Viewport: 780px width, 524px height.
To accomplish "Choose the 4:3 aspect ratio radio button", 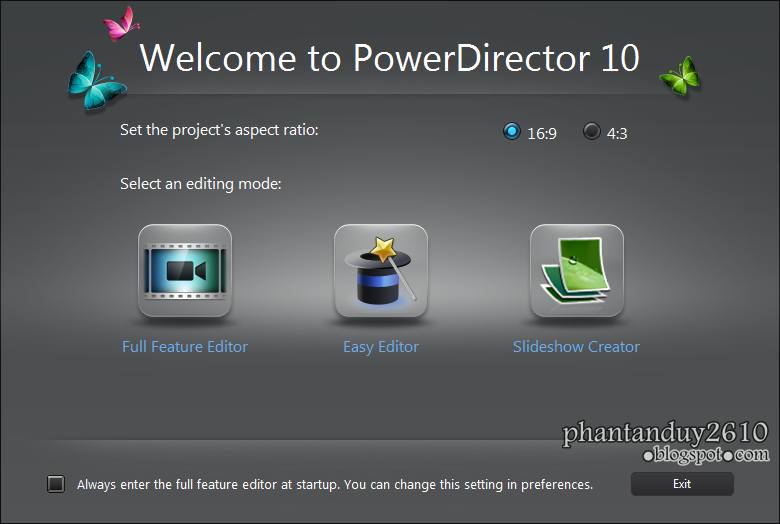I will [x=591, y=131].
